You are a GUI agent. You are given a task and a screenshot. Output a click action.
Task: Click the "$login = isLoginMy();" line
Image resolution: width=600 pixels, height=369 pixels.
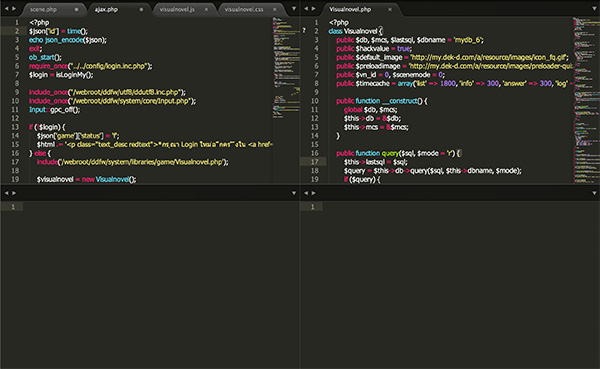click(61, 75)
